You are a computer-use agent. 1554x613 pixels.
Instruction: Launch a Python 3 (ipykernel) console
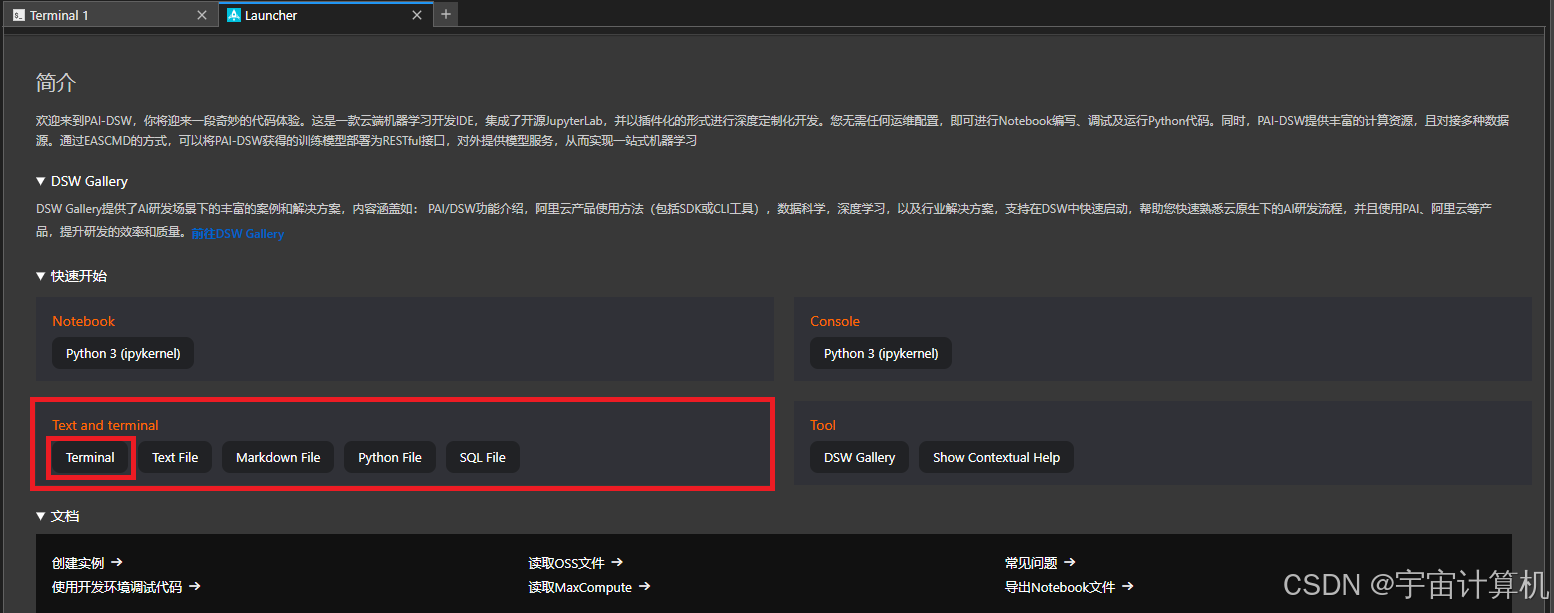click(x=880, y=353)
